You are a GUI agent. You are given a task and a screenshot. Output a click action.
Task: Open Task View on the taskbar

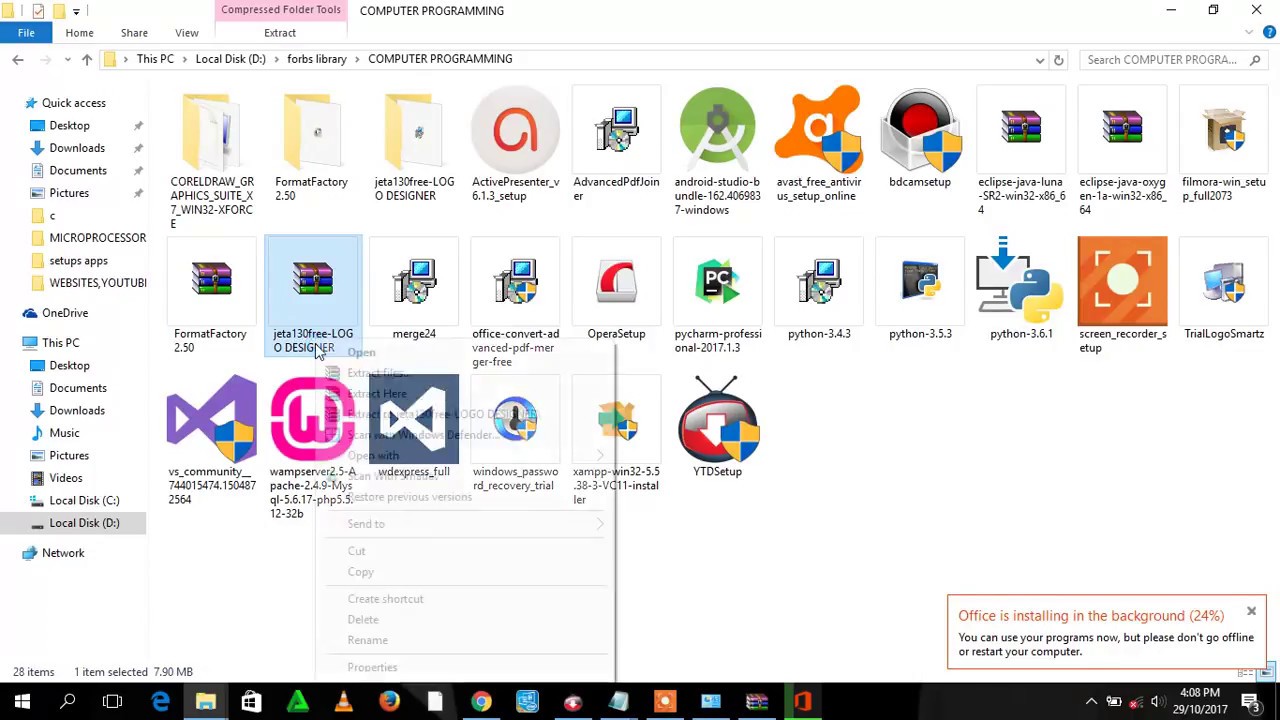[113, 702]
